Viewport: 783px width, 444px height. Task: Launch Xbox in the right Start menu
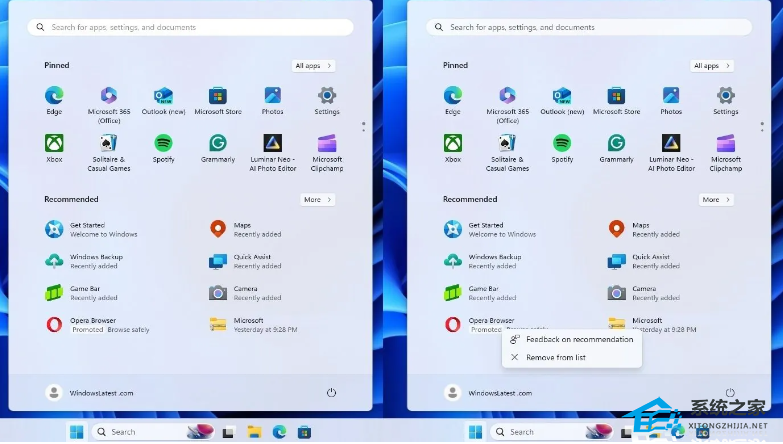[453, 148]
